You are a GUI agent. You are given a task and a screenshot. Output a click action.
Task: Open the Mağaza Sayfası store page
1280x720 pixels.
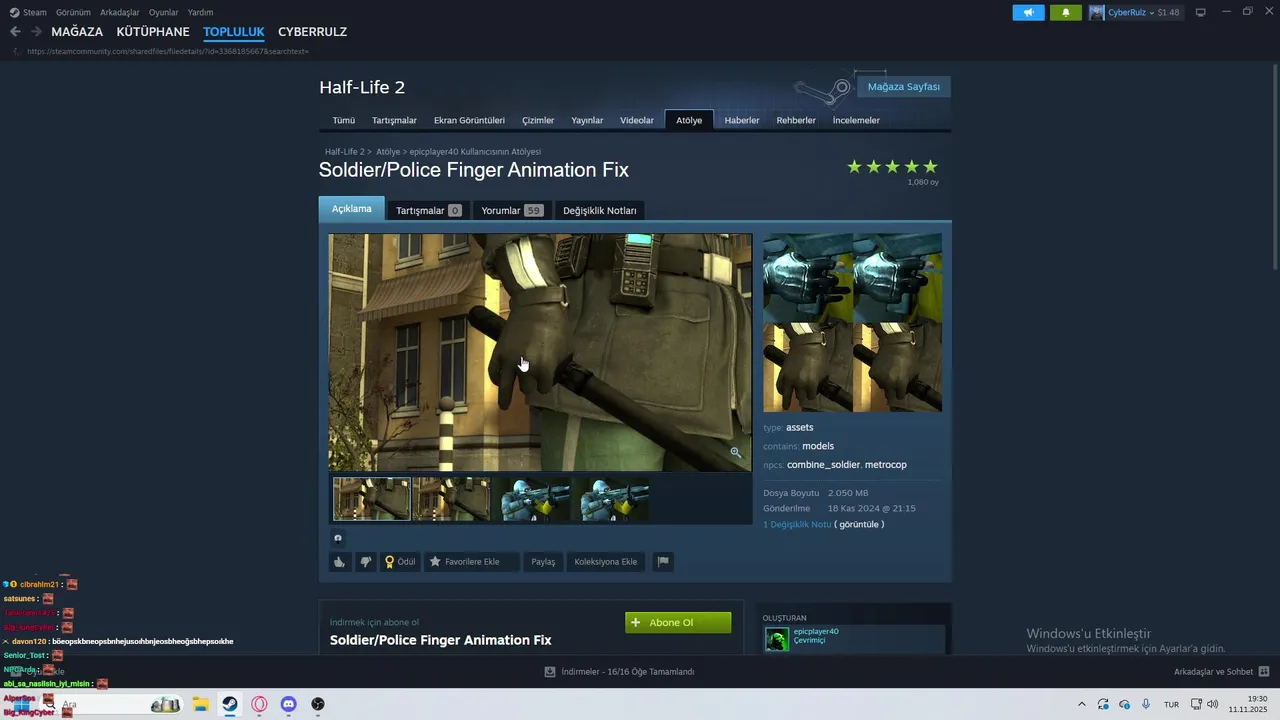pyautogui.click(x=904, y=87)
